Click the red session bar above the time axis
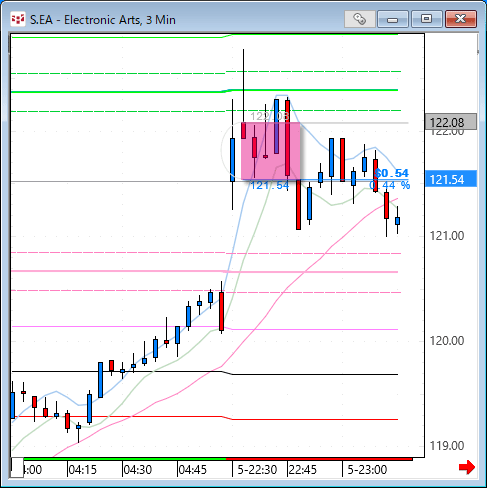The image size is (487, 488). [319, 459]
